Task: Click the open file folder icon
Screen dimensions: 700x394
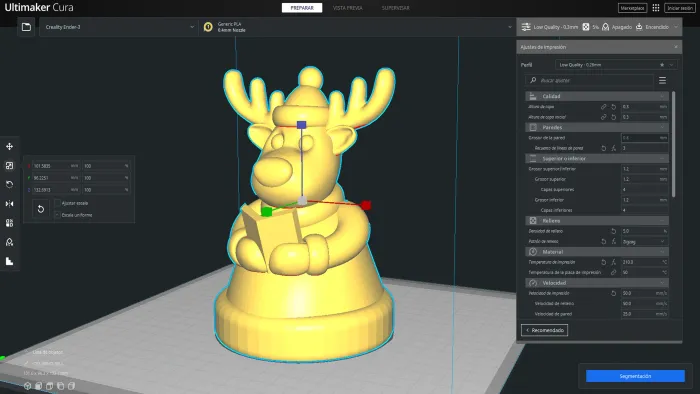Action: click(26, 27)
